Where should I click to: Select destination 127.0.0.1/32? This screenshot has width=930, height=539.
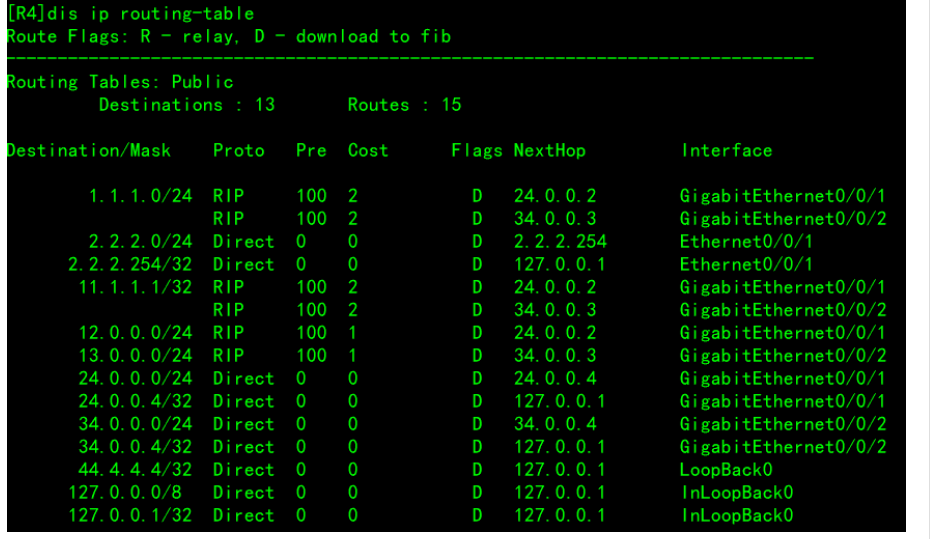[130, 516]
